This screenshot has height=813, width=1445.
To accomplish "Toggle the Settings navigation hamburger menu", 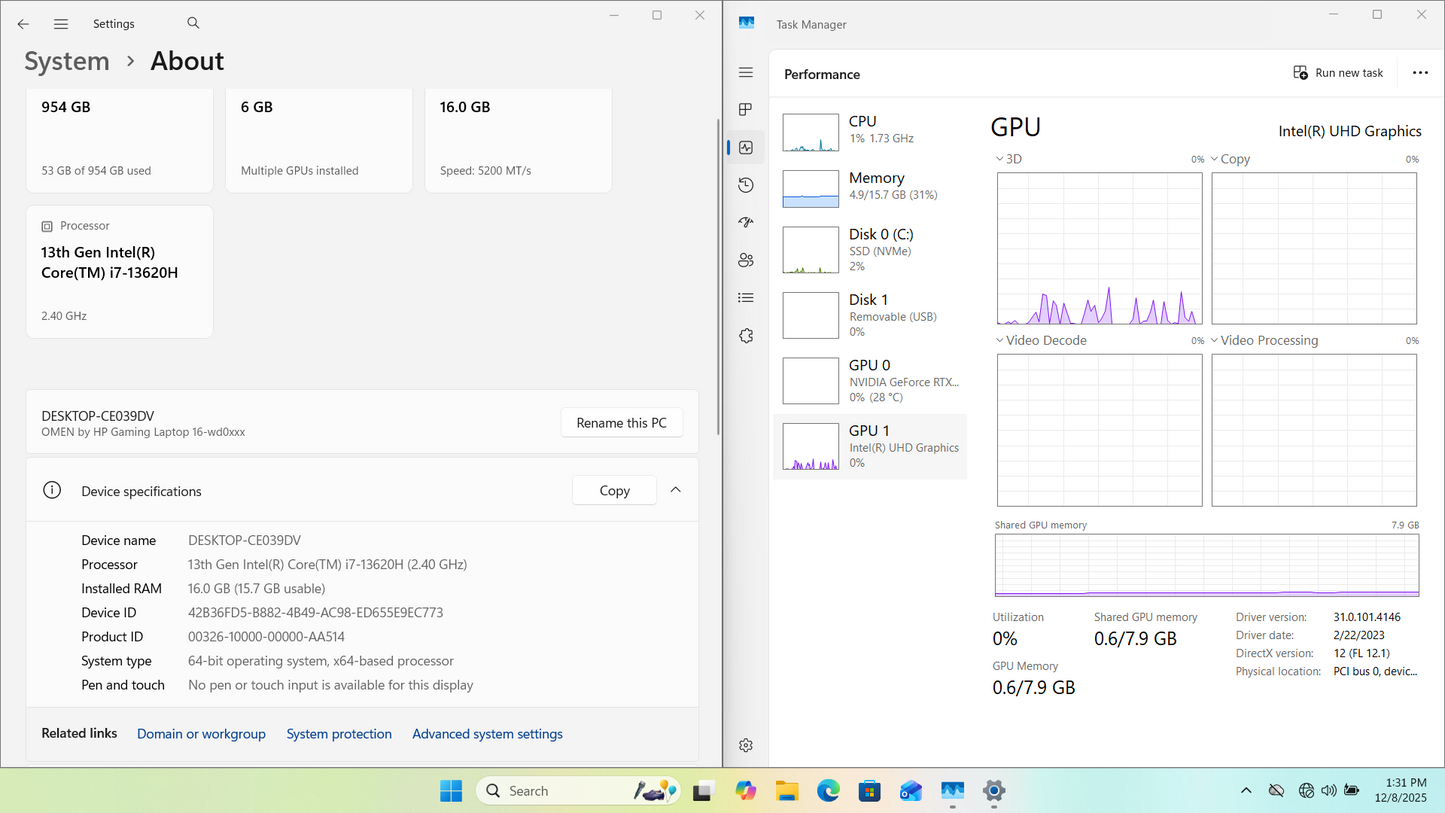I will click(61, 24).
